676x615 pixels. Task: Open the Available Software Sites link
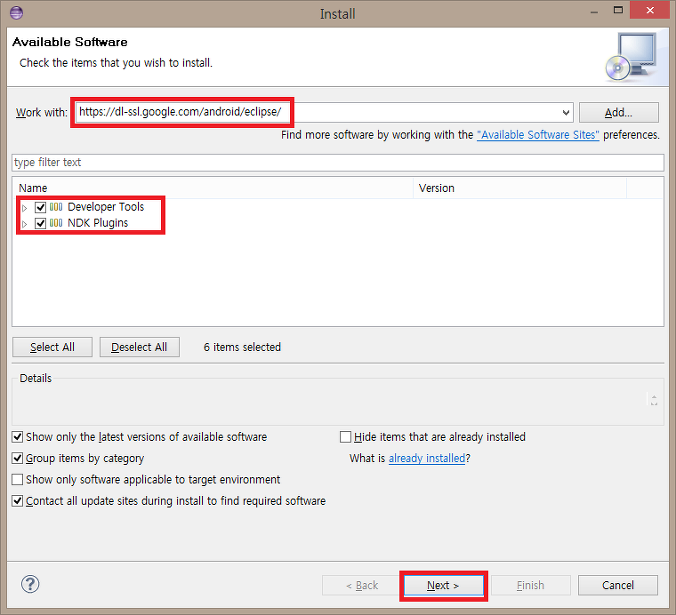click(x=538, y=135)
